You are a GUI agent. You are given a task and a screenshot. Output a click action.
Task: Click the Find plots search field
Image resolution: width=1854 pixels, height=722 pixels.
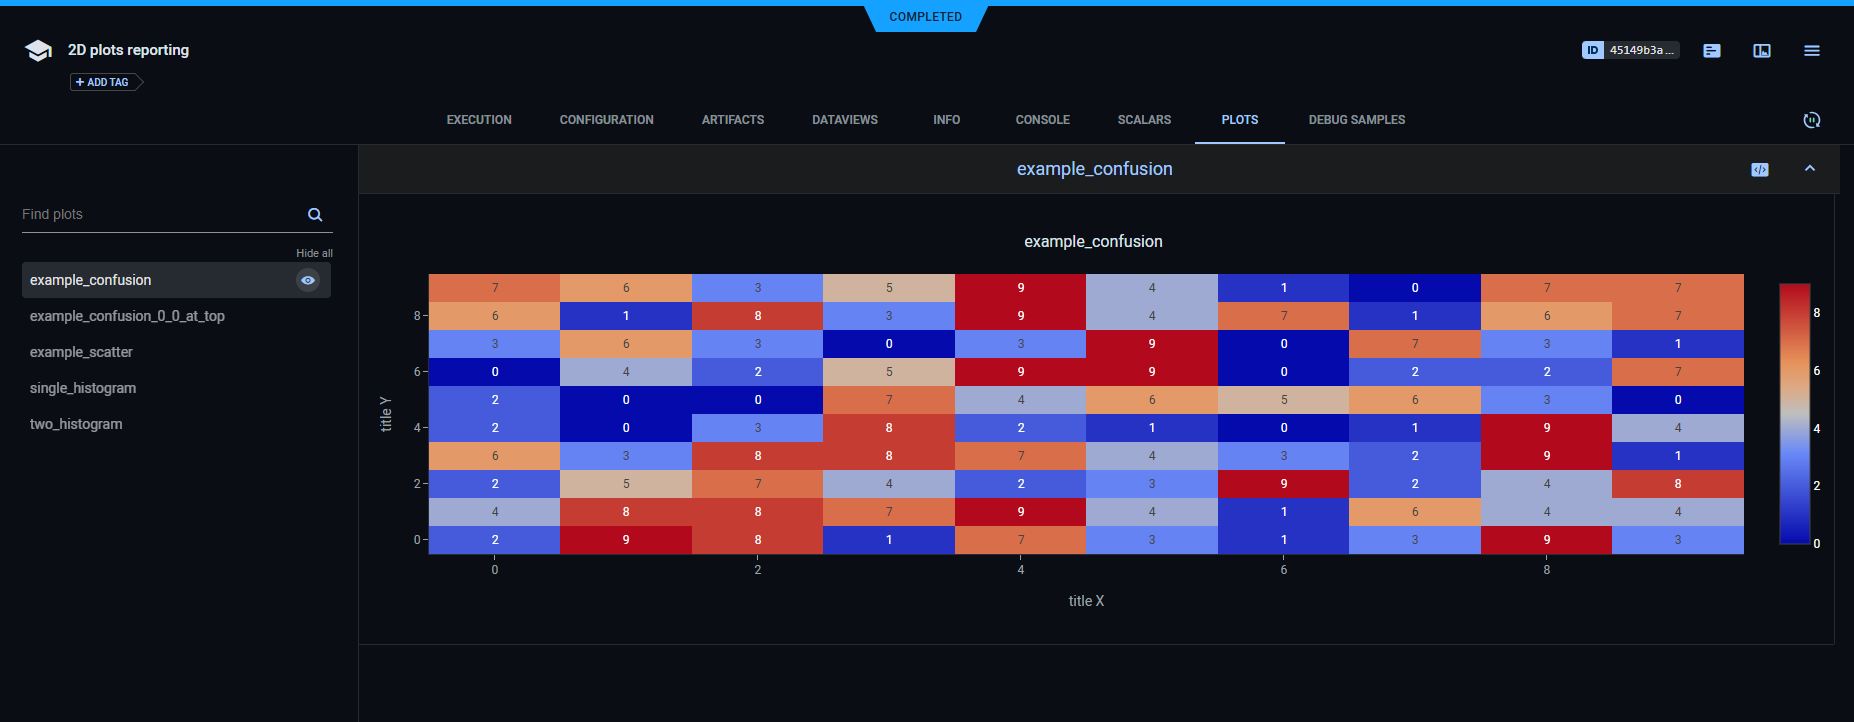pos(160,215)
